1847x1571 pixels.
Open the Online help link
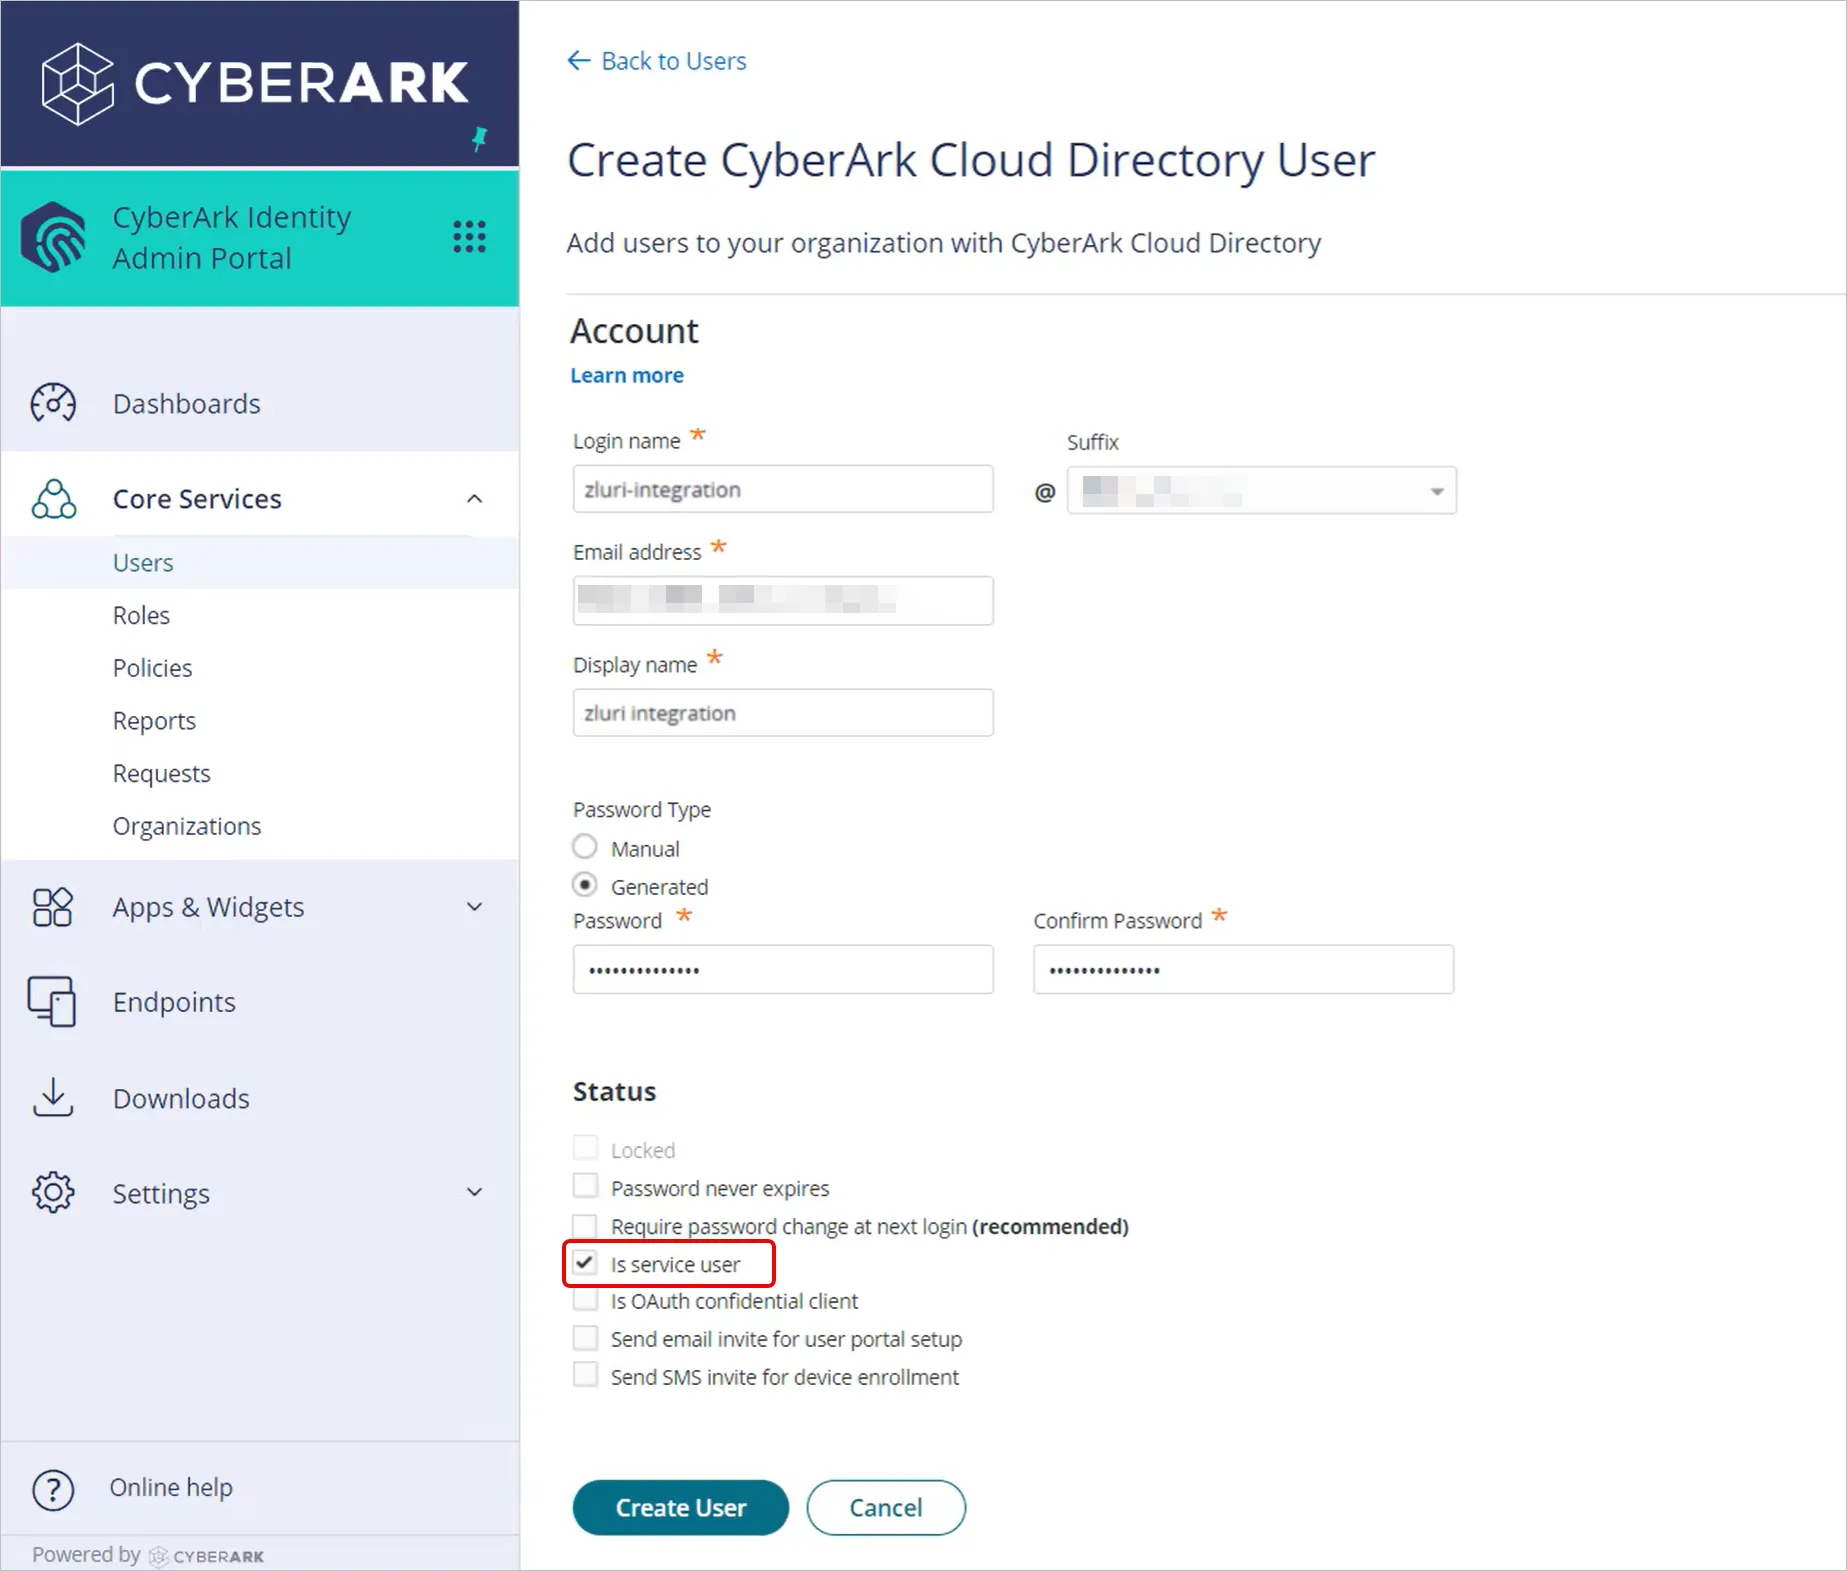[x=171, y=1488]
